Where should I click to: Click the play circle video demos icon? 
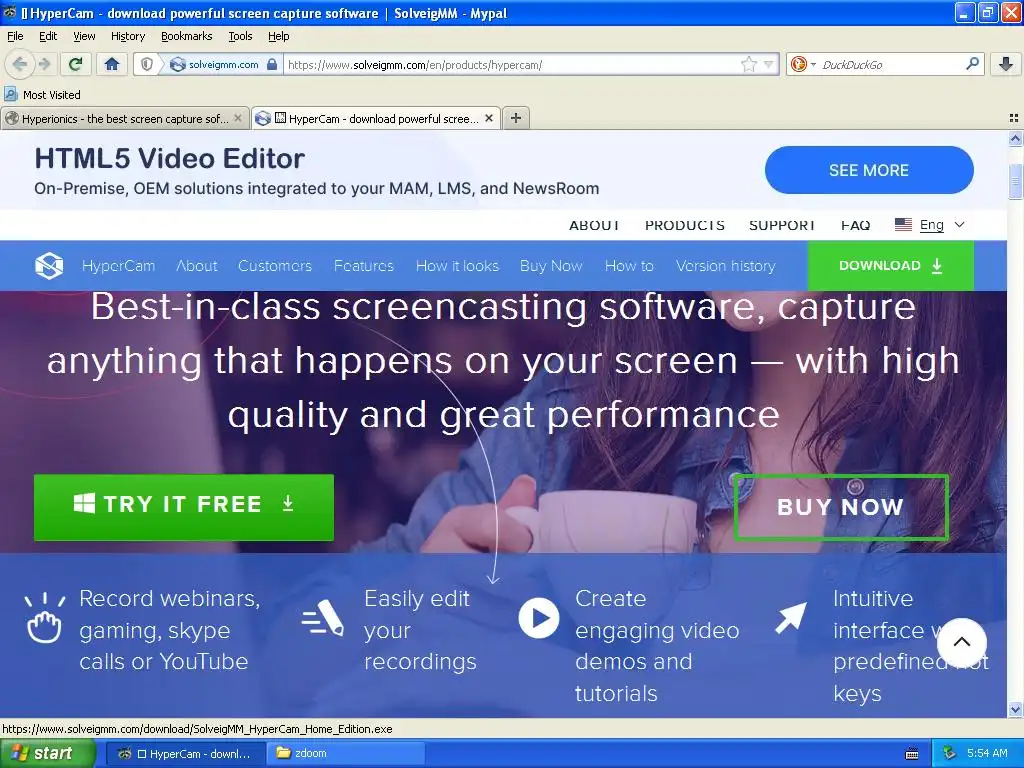tap(539, 618)
